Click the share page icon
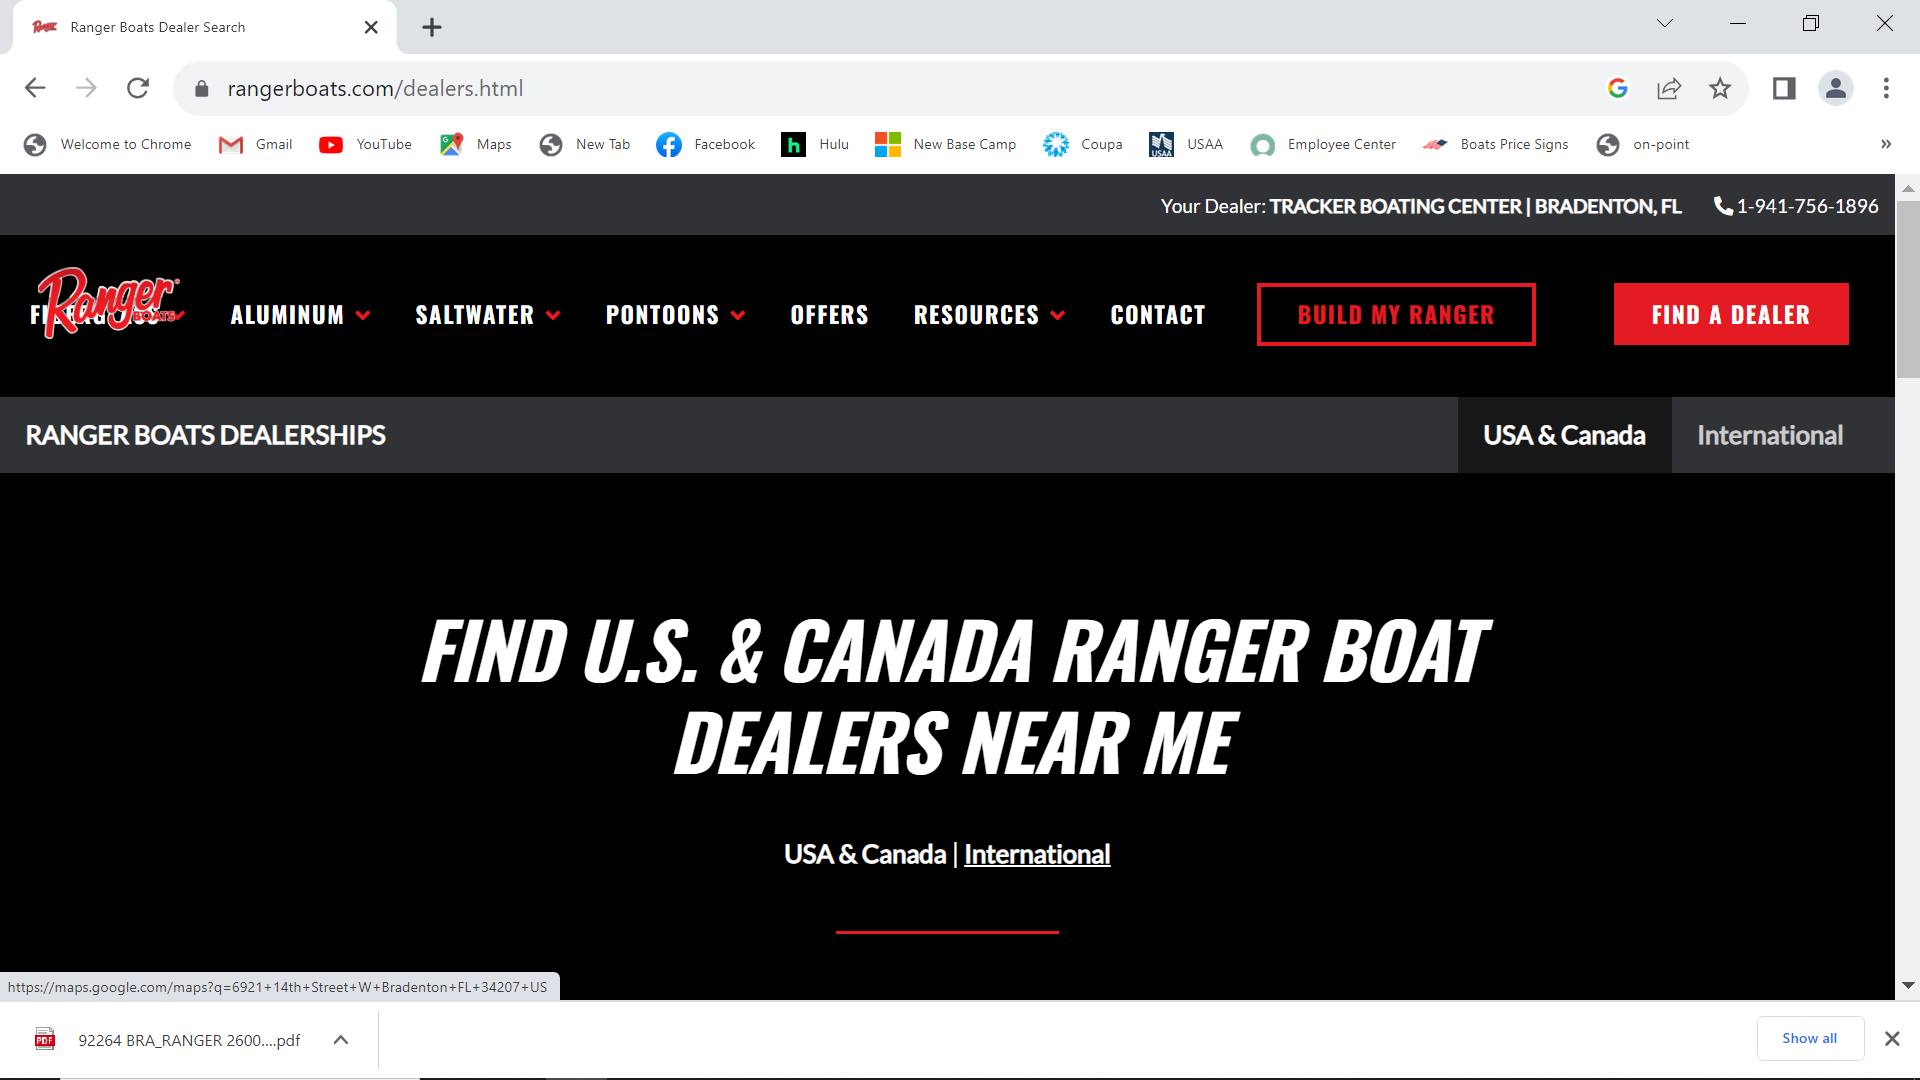This screenshot has width=1920, height=1080. (1669, 88)
